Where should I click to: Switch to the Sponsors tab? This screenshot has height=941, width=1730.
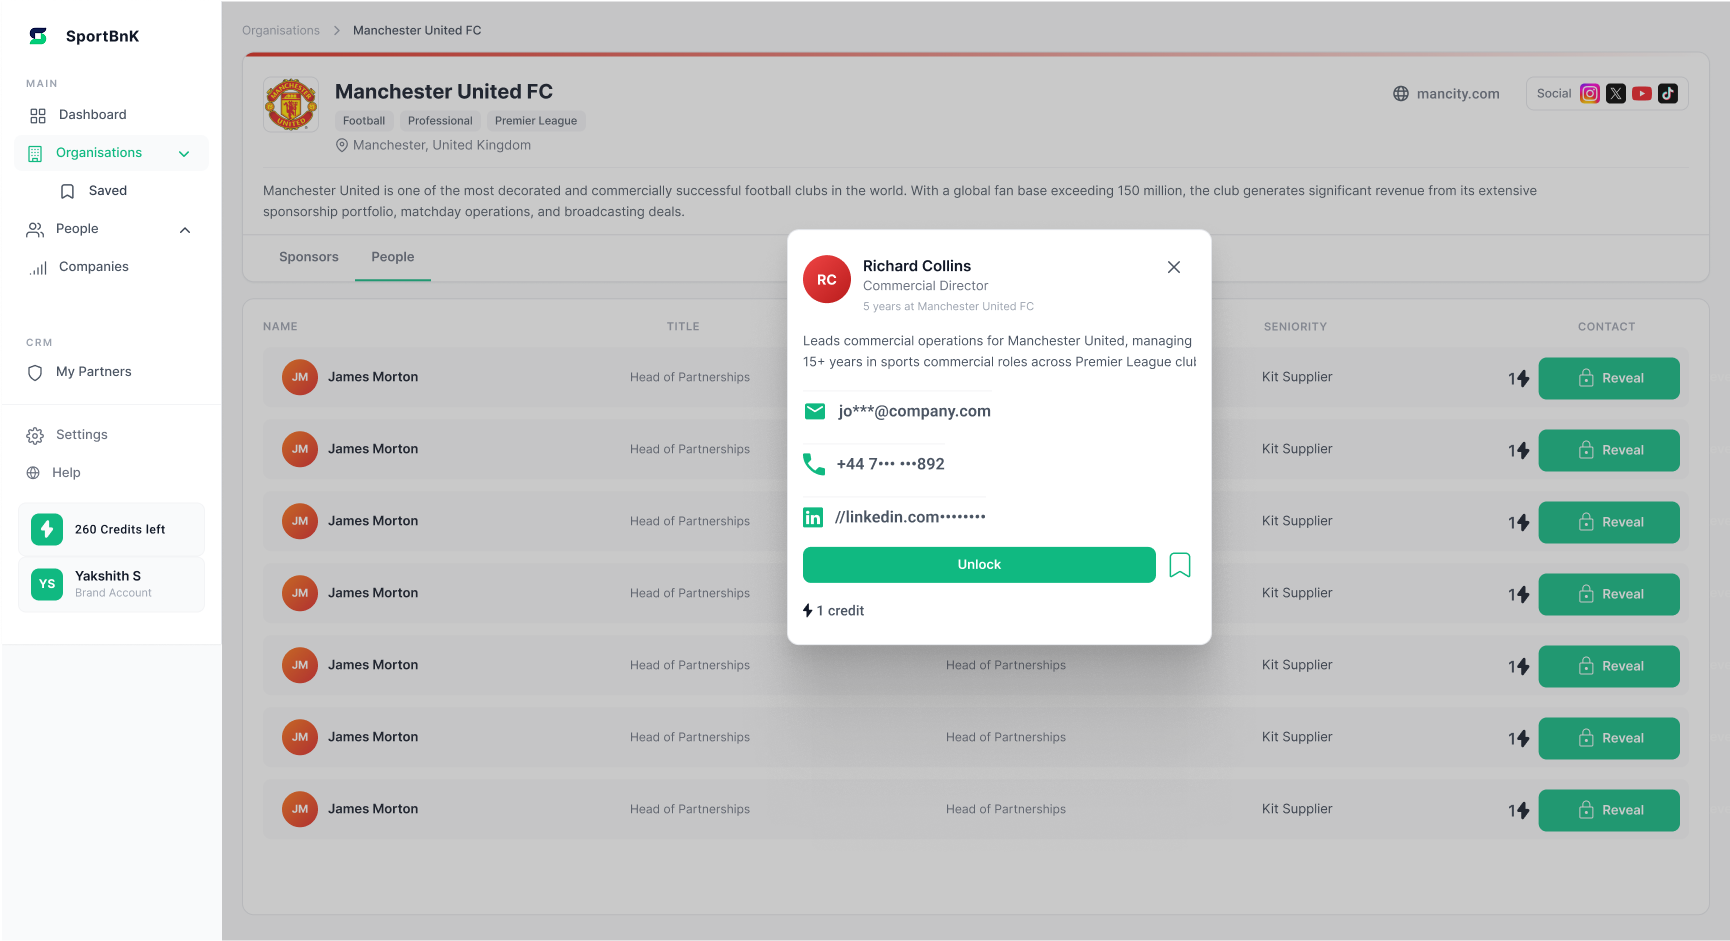click(x=308, y=257)
